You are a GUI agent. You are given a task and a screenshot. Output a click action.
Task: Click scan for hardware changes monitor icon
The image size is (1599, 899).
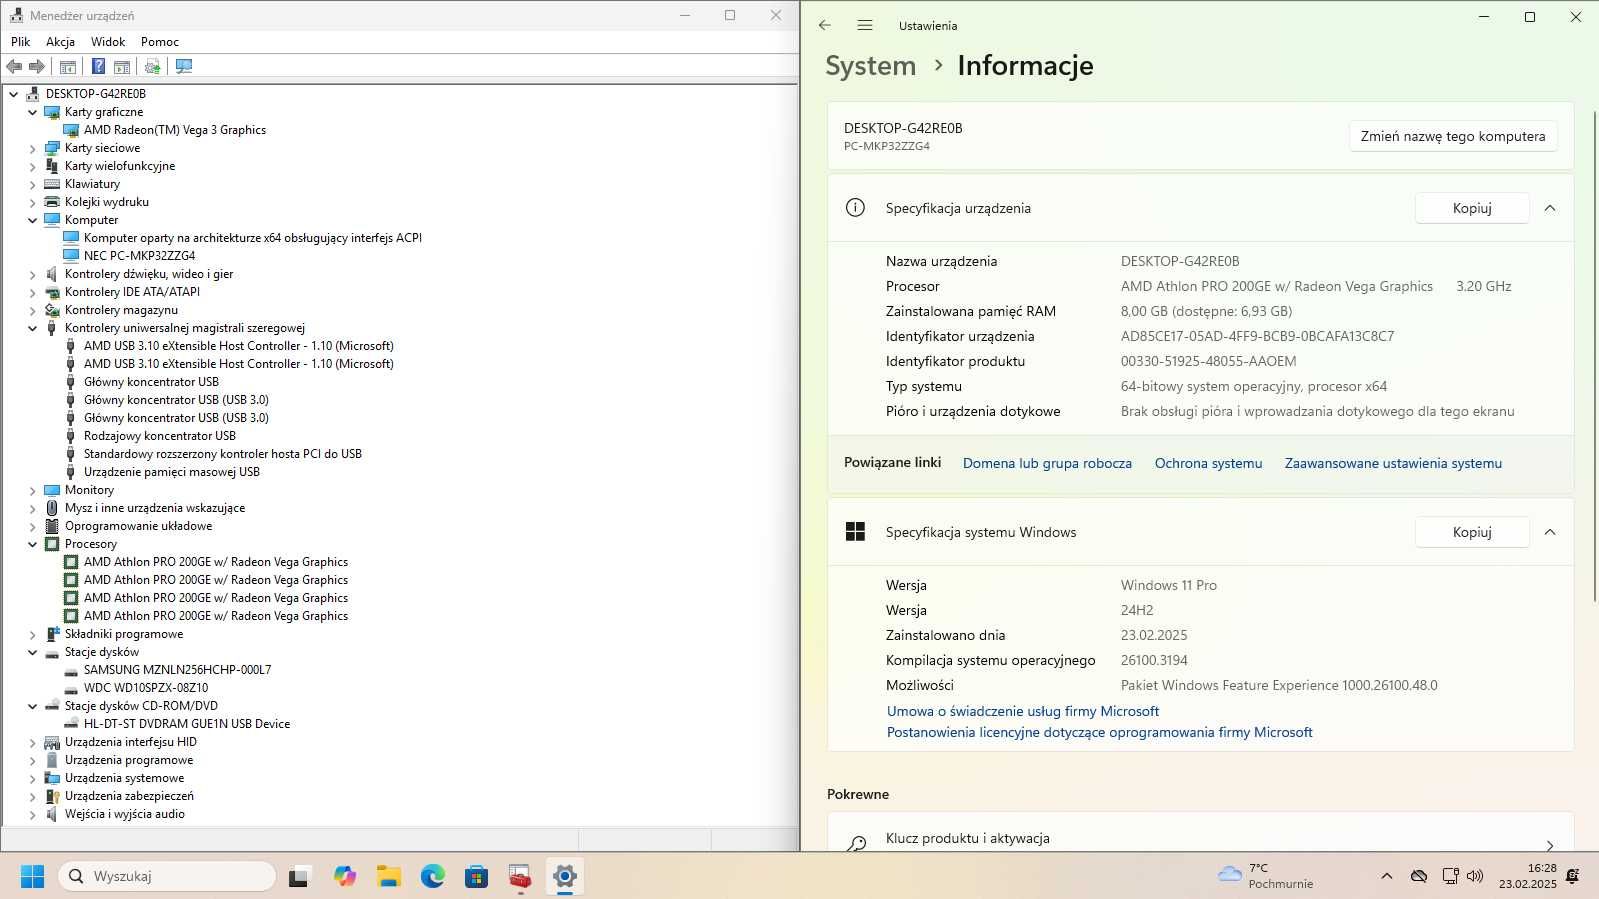(x=184, y=66)
